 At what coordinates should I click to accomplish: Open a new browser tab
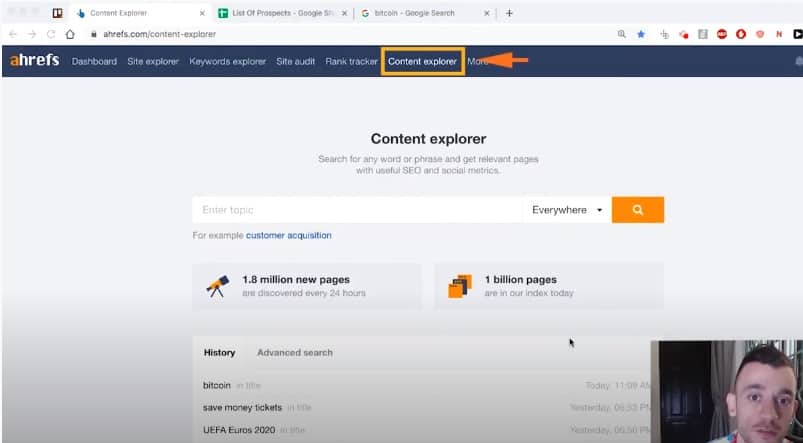[x=509, y=13]
